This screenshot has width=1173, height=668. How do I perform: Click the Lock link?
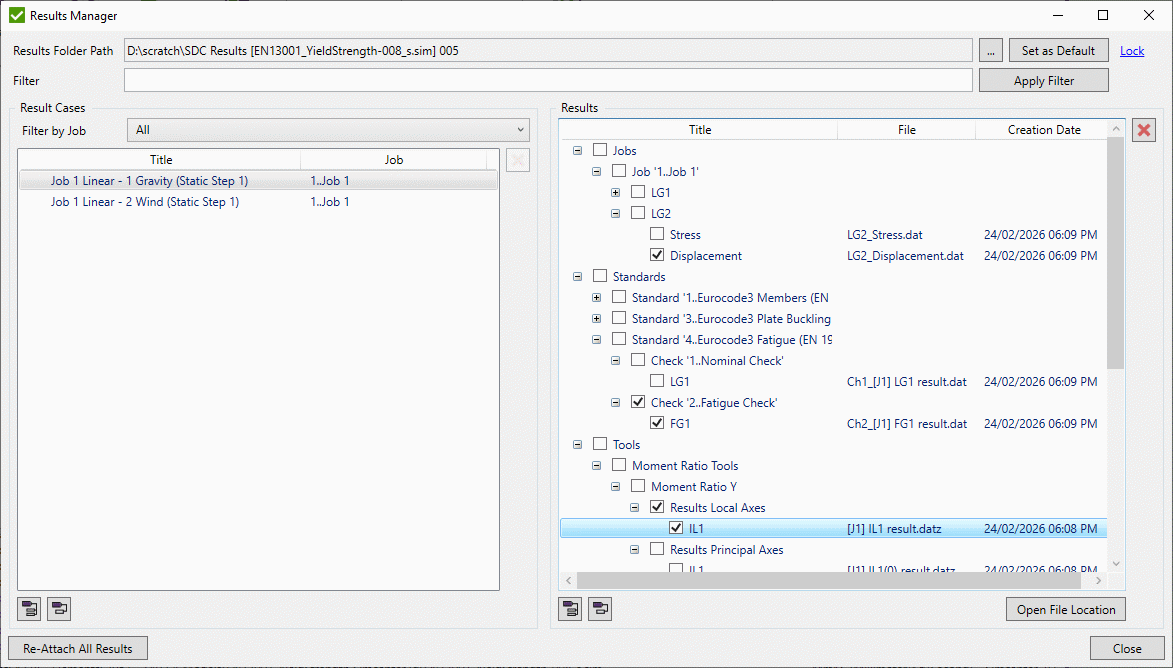coord(1132,51)
